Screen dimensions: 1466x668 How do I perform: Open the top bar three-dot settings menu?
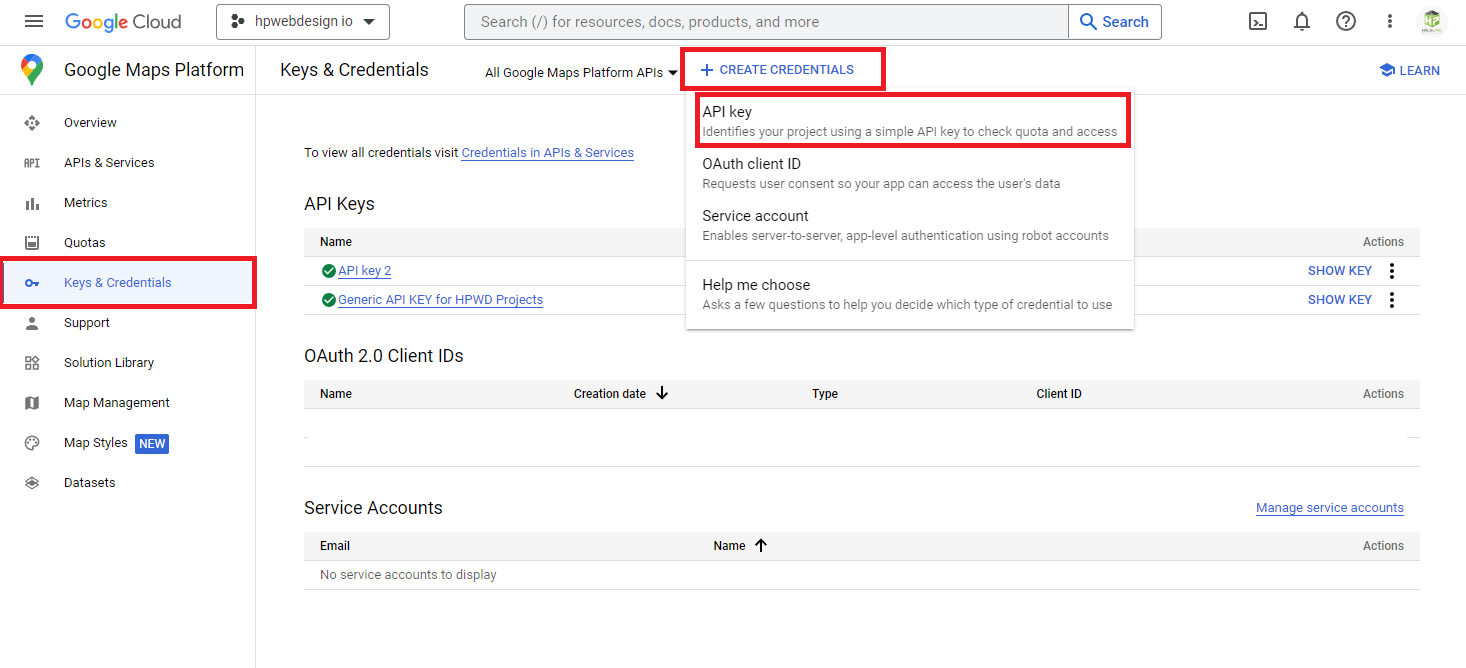(1390, 22)
